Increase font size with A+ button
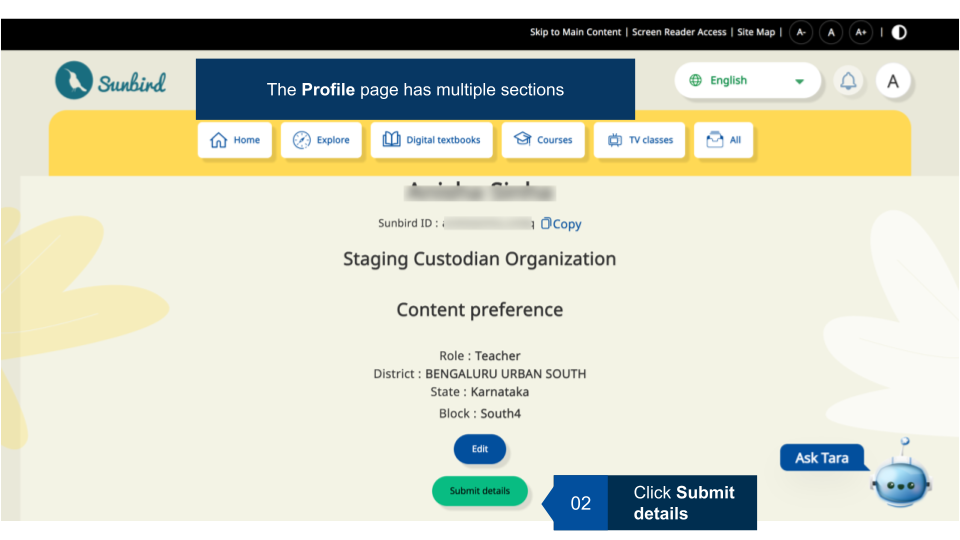 860,32
